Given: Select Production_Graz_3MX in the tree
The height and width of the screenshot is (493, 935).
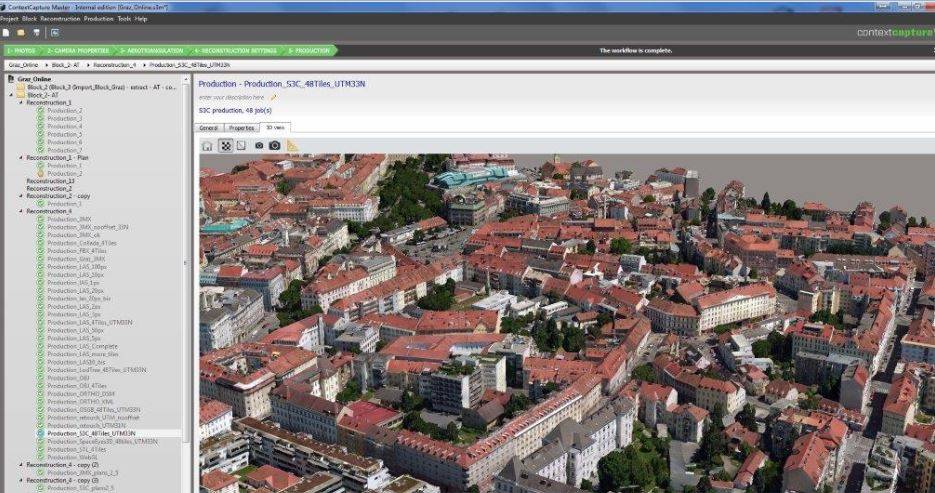Looking at the screenshot, I should point(76,259).
